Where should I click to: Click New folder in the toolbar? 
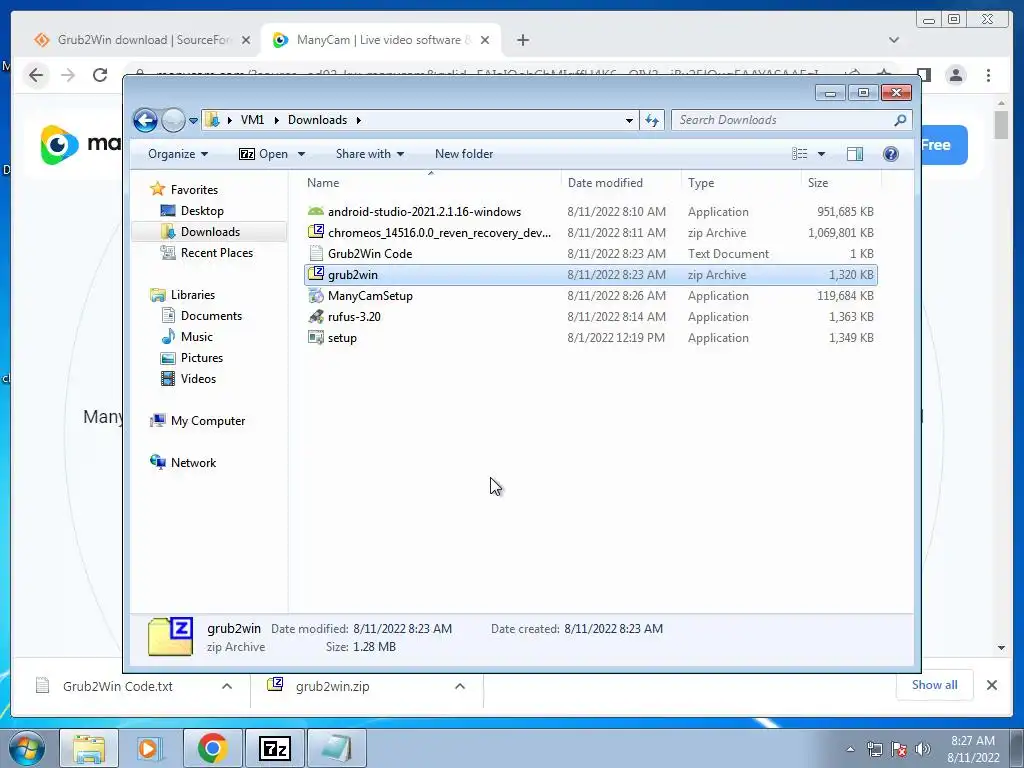464,154
